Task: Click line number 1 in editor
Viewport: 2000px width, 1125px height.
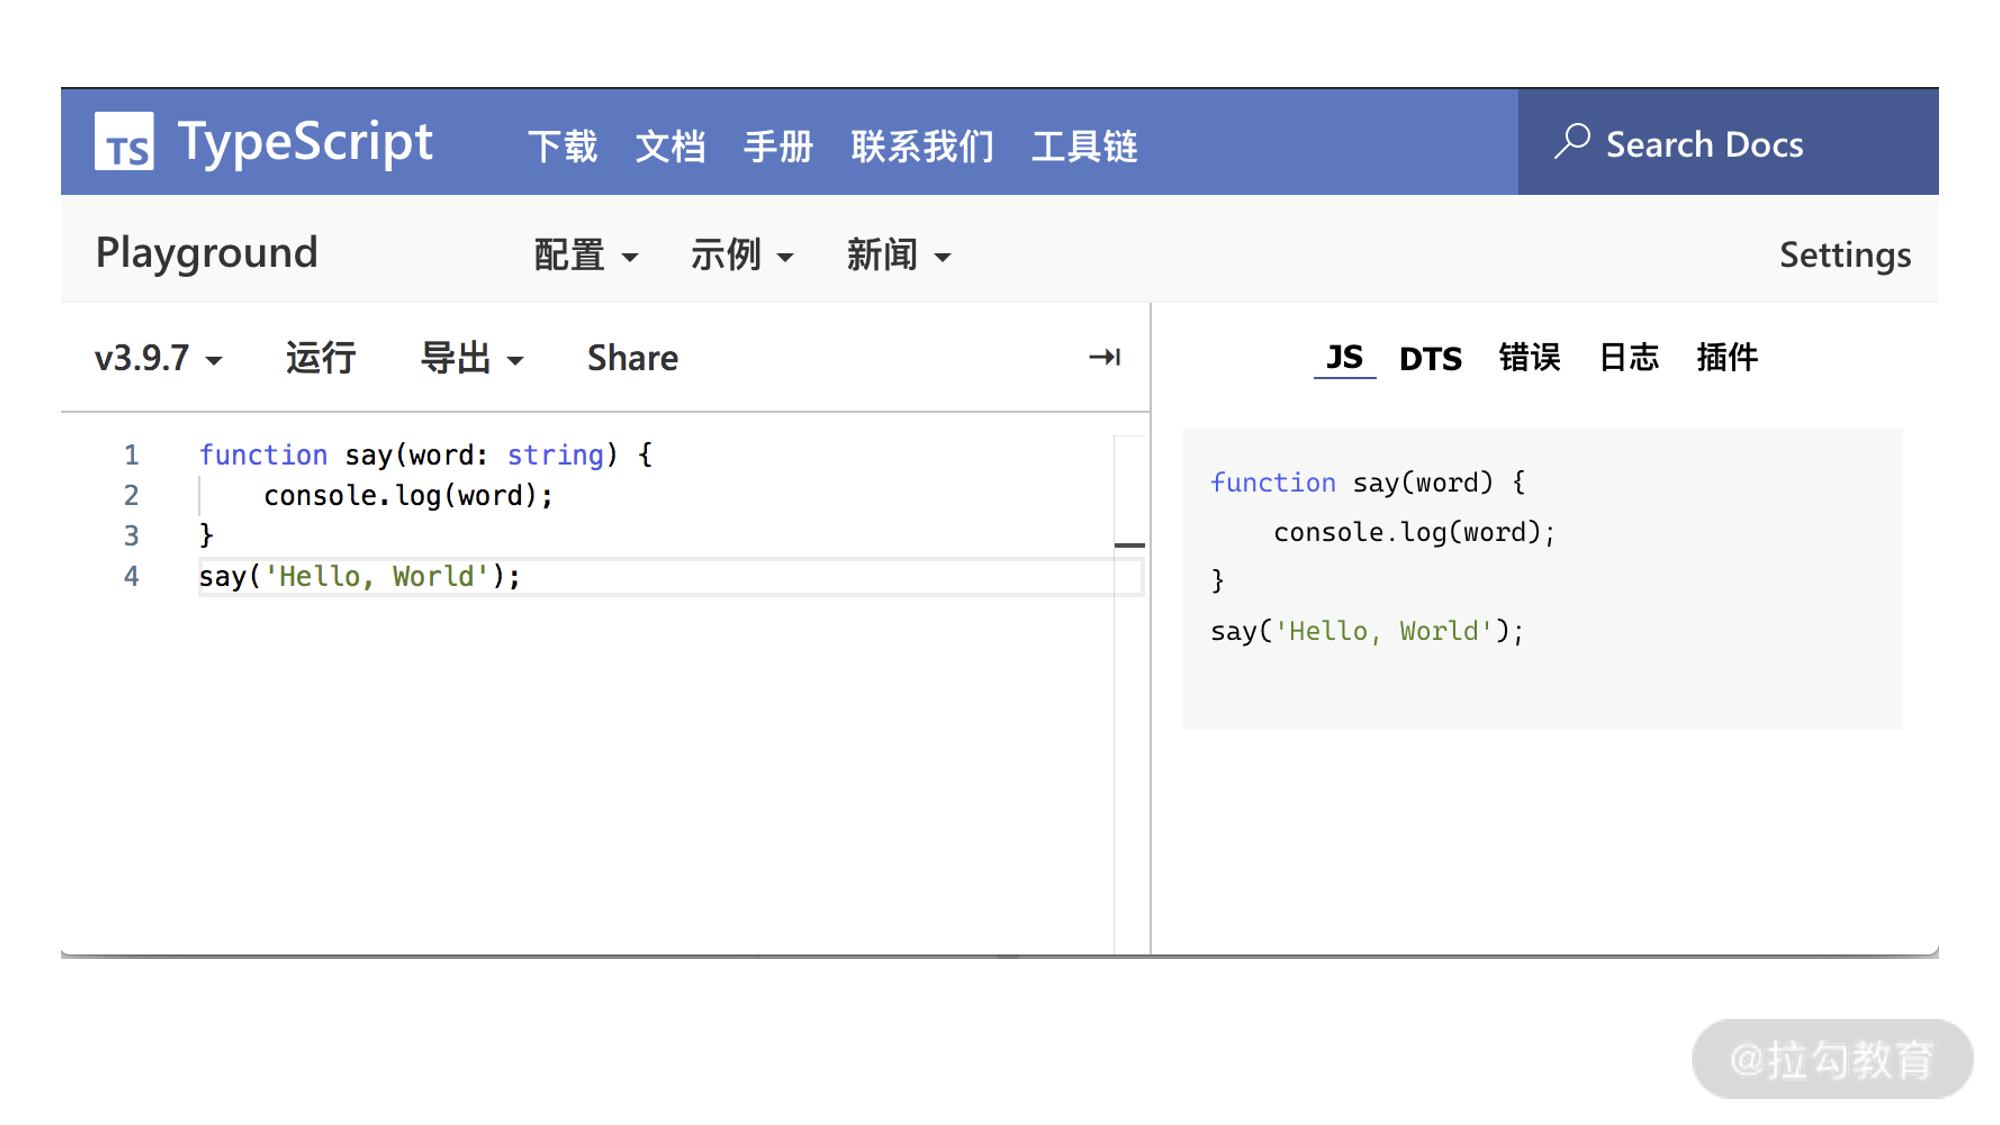Action: [x=131, y=455]
